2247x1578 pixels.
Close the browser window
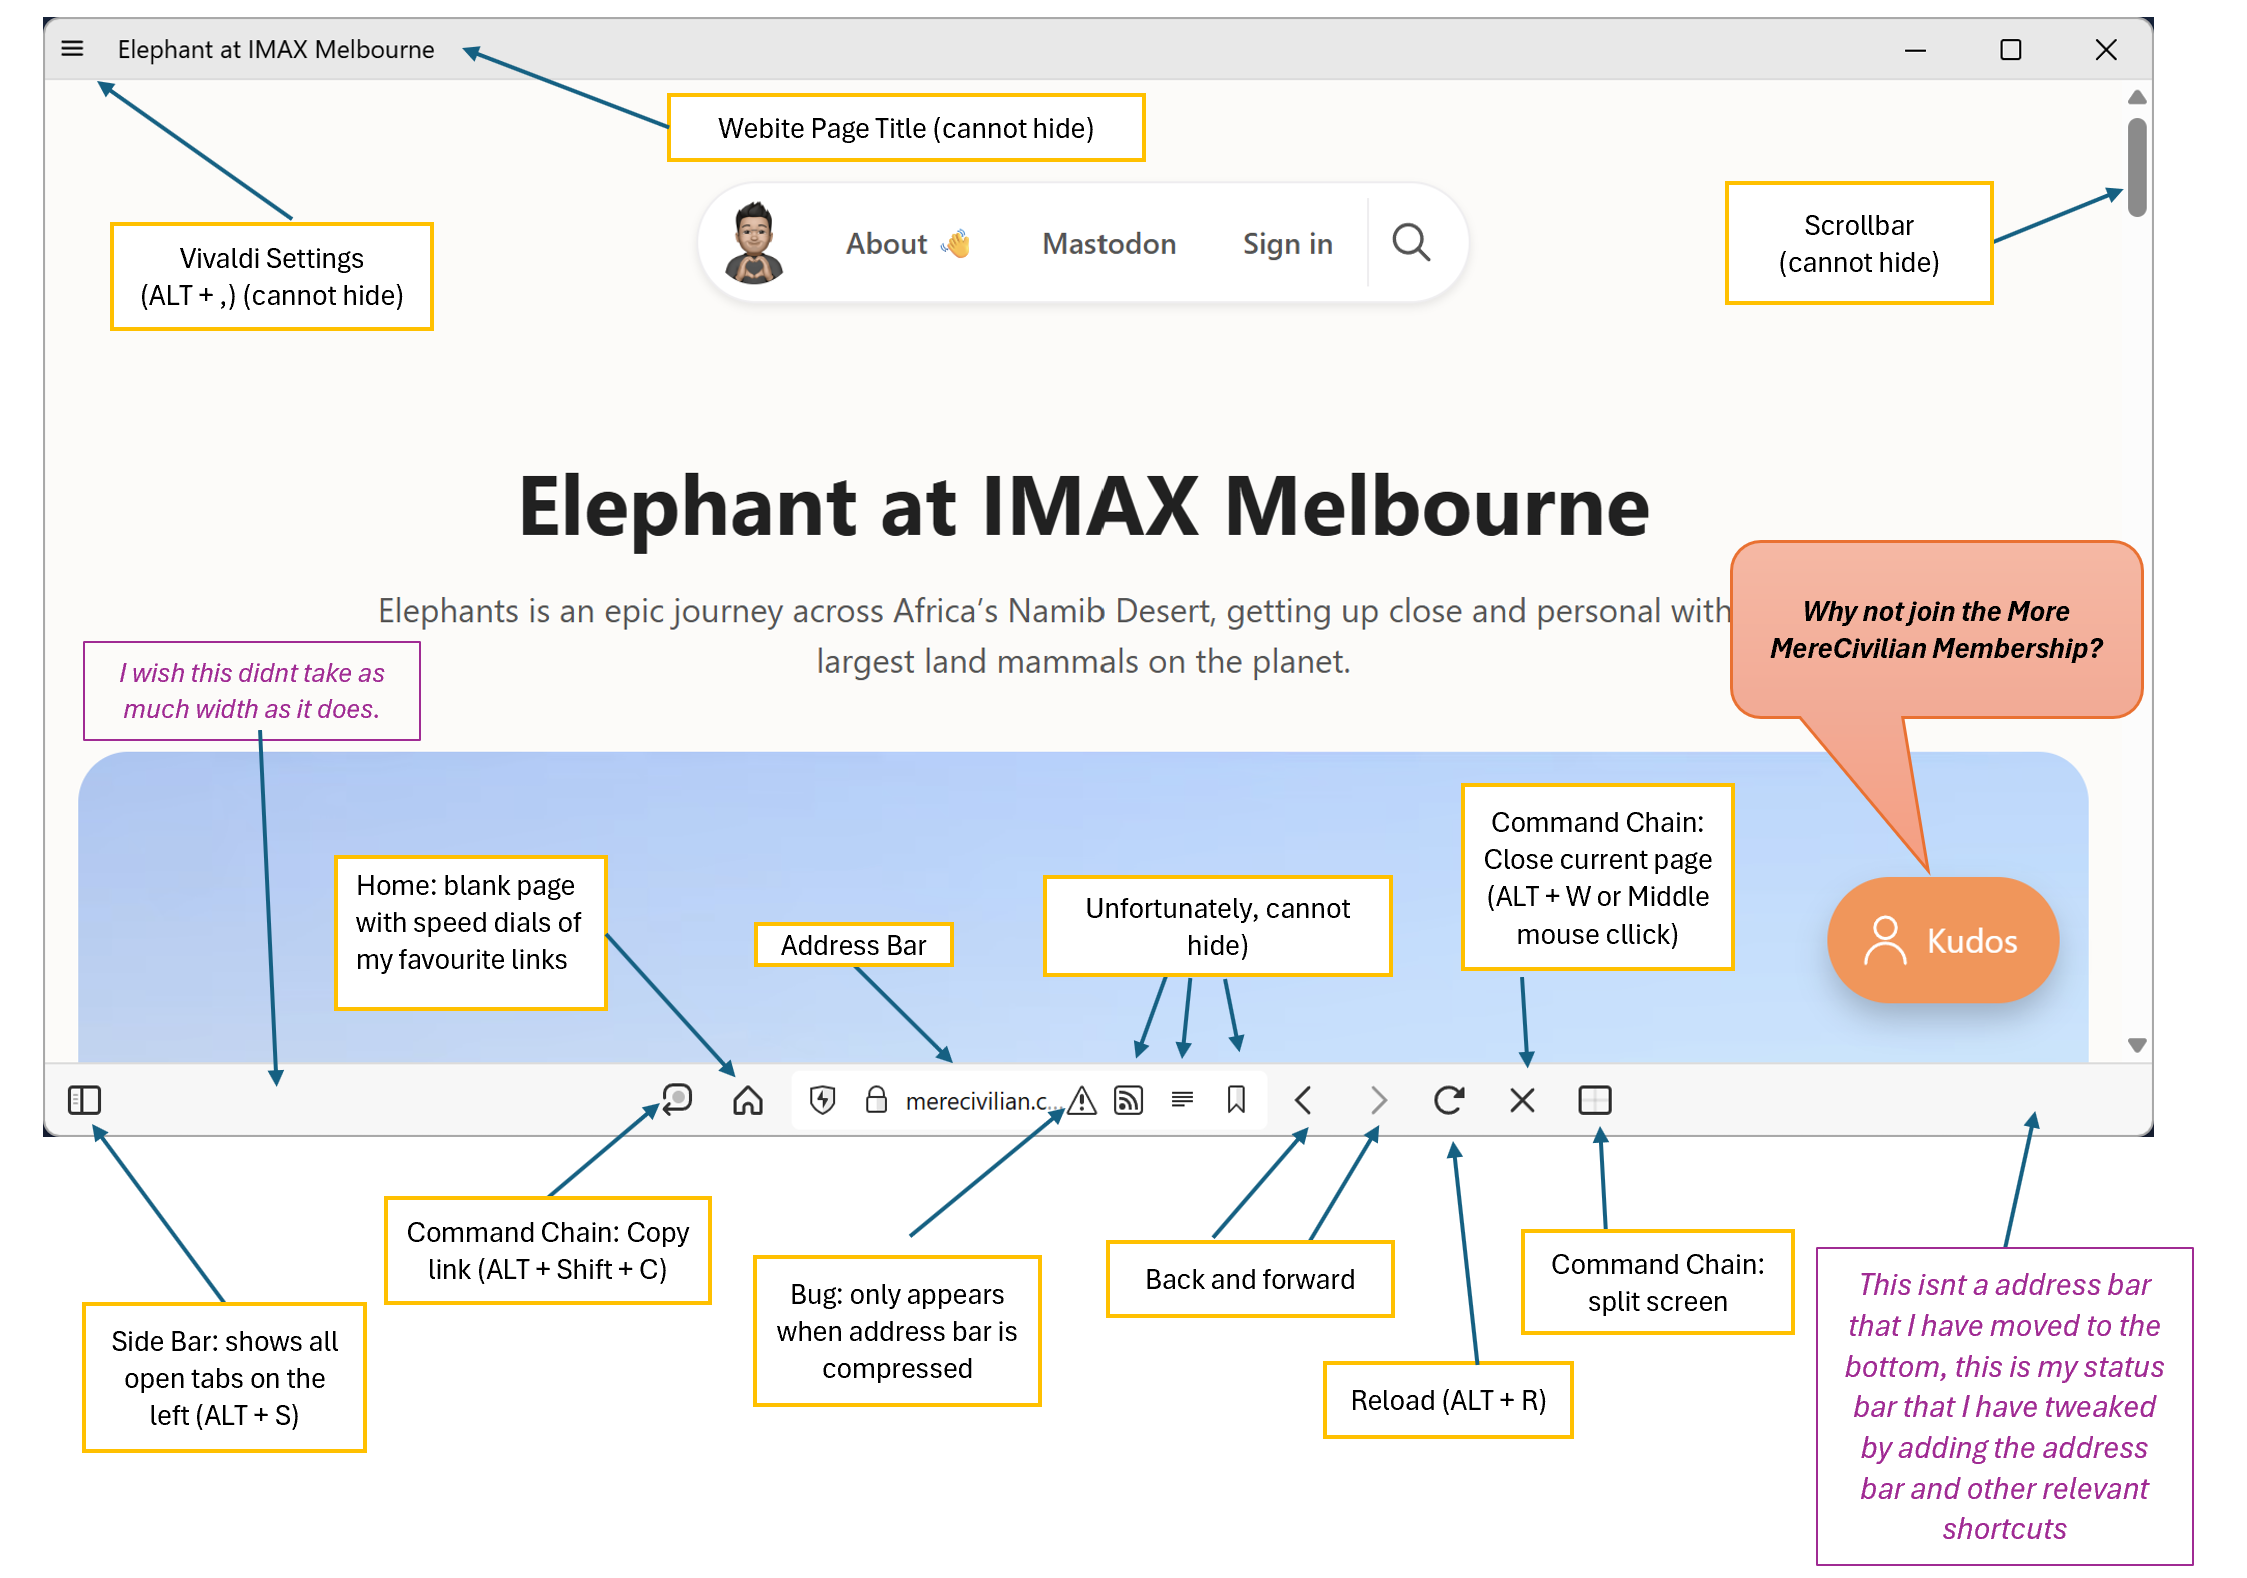coord(2106,49)
